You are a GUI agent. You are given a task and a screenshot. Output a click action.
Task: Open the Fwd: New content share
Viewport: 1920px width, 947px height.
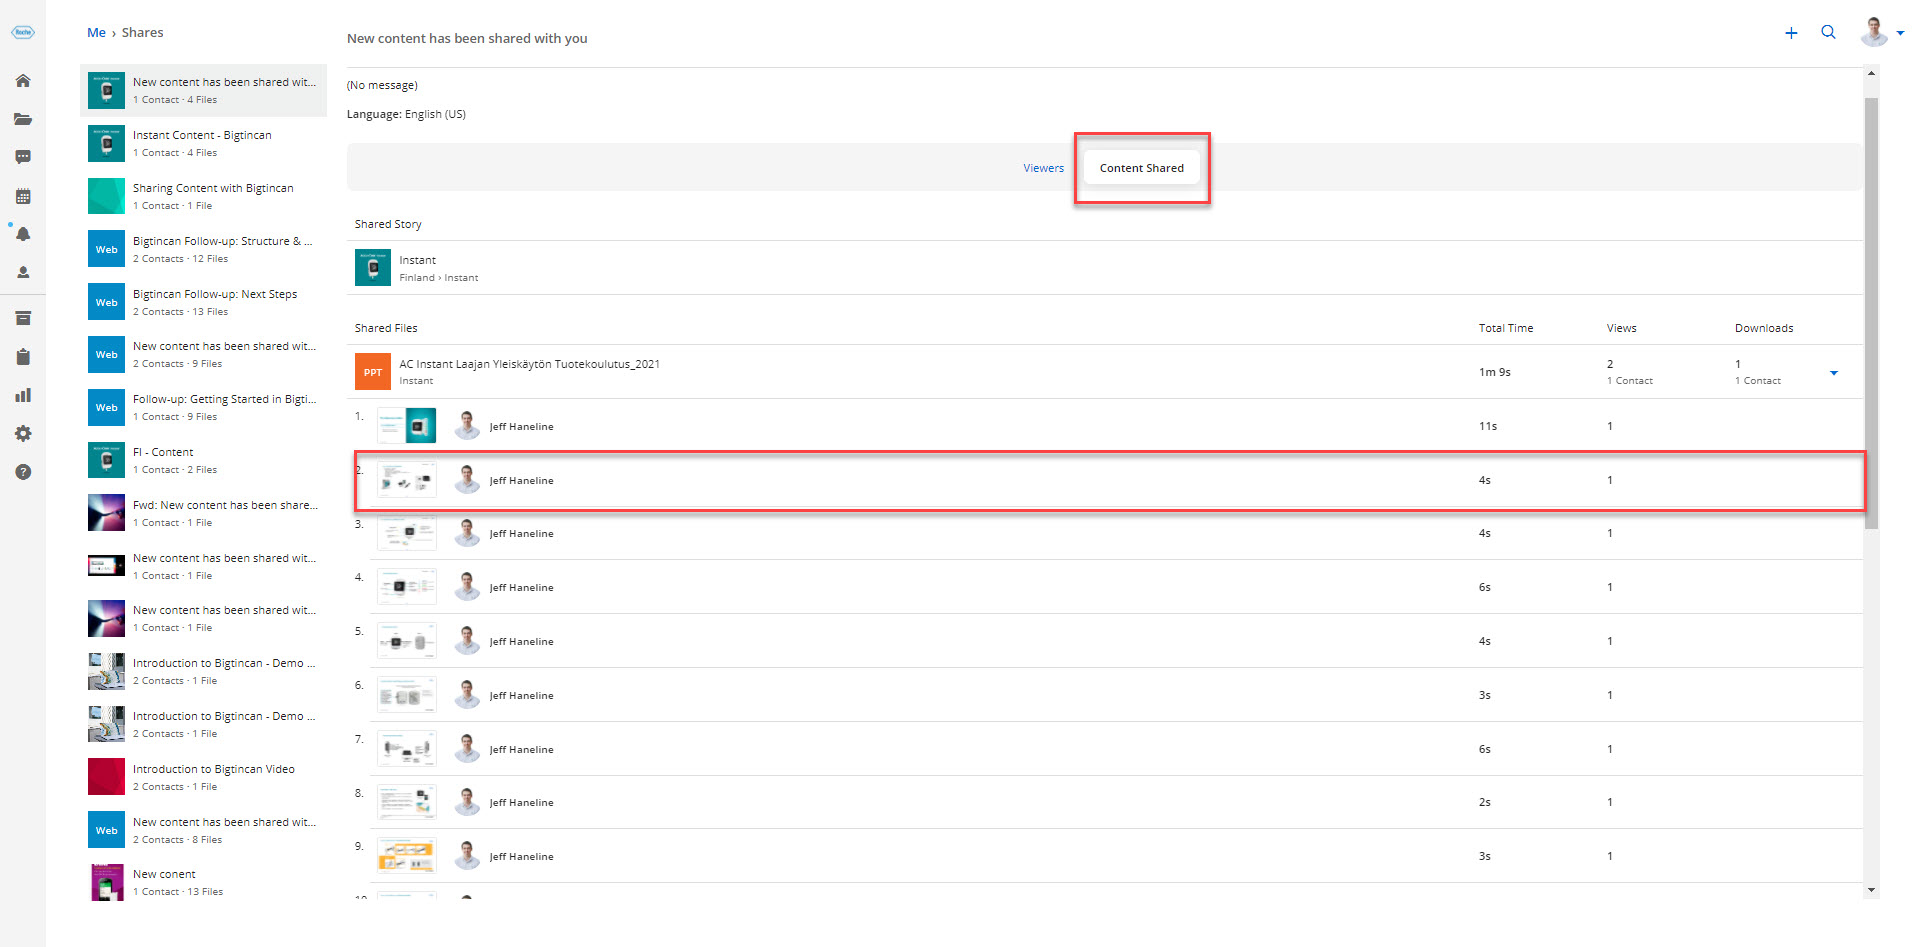pos(203,513)
